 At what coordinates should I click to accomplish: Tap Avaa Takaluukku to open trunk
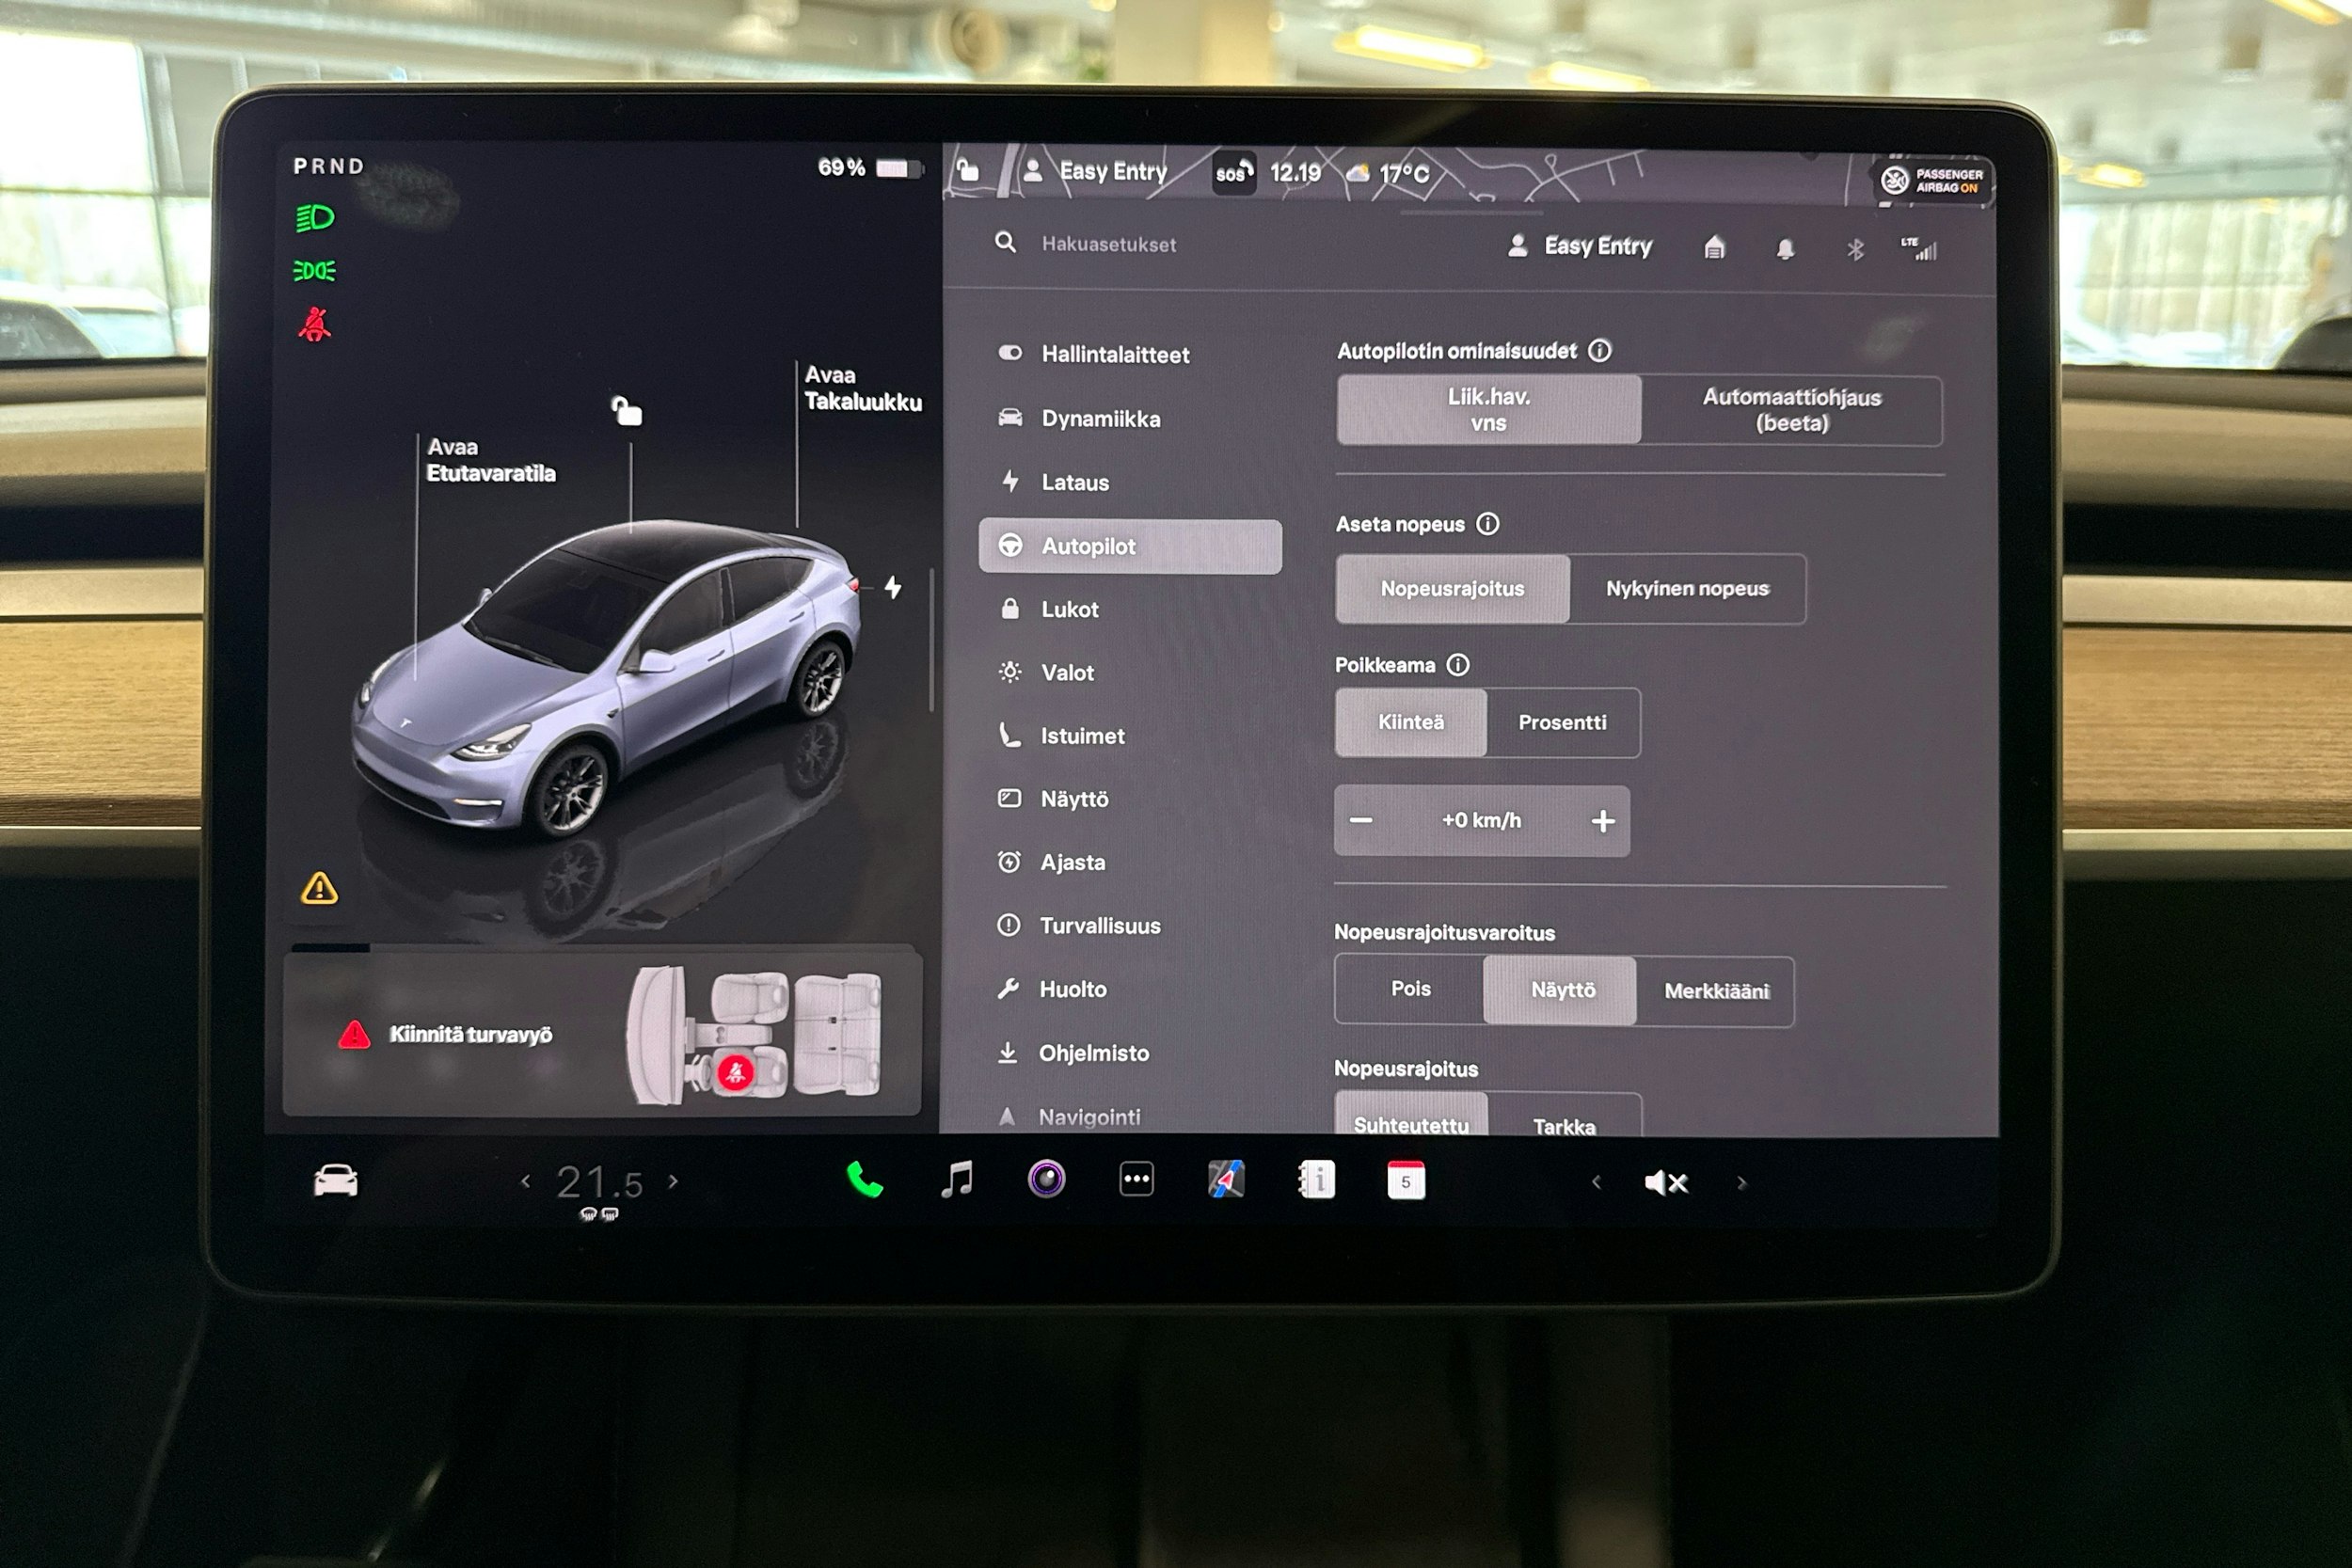(862, 388)
